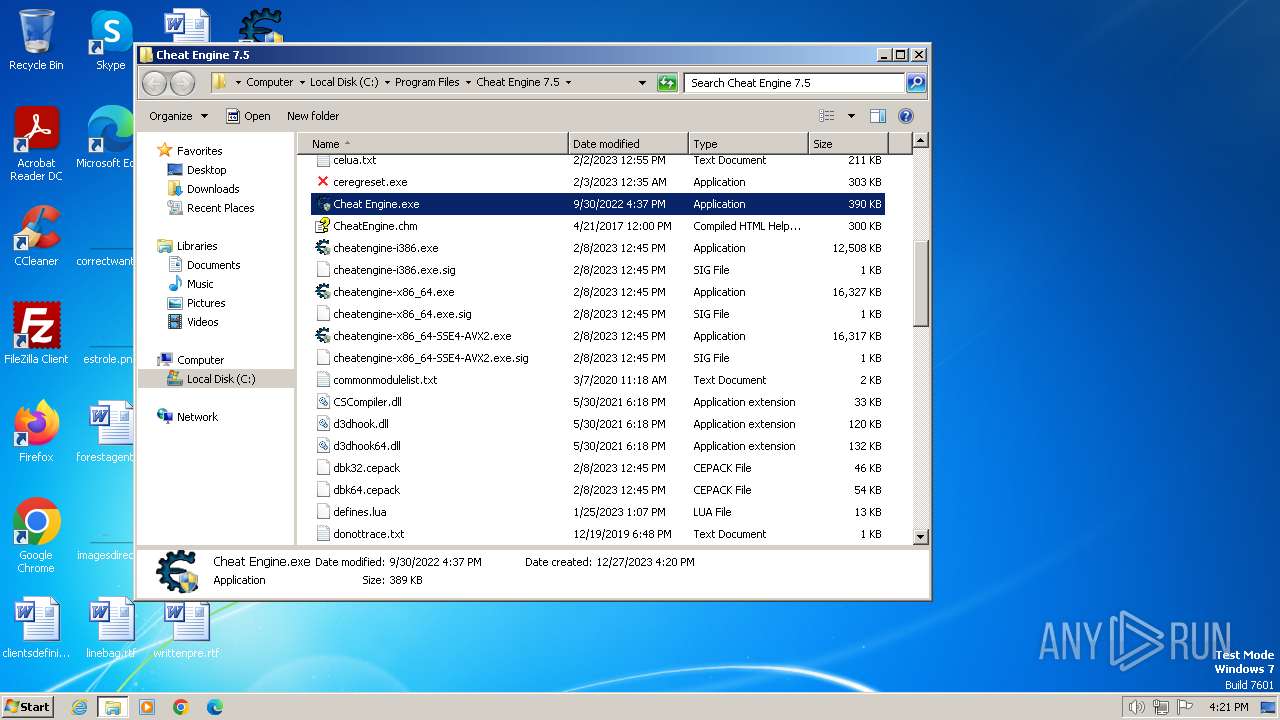Image resolution: width=1280 pixels, height=720 pixels.
Task: Open address bar history dropdown
Action: pyautogui.click(x=642, y=83)
